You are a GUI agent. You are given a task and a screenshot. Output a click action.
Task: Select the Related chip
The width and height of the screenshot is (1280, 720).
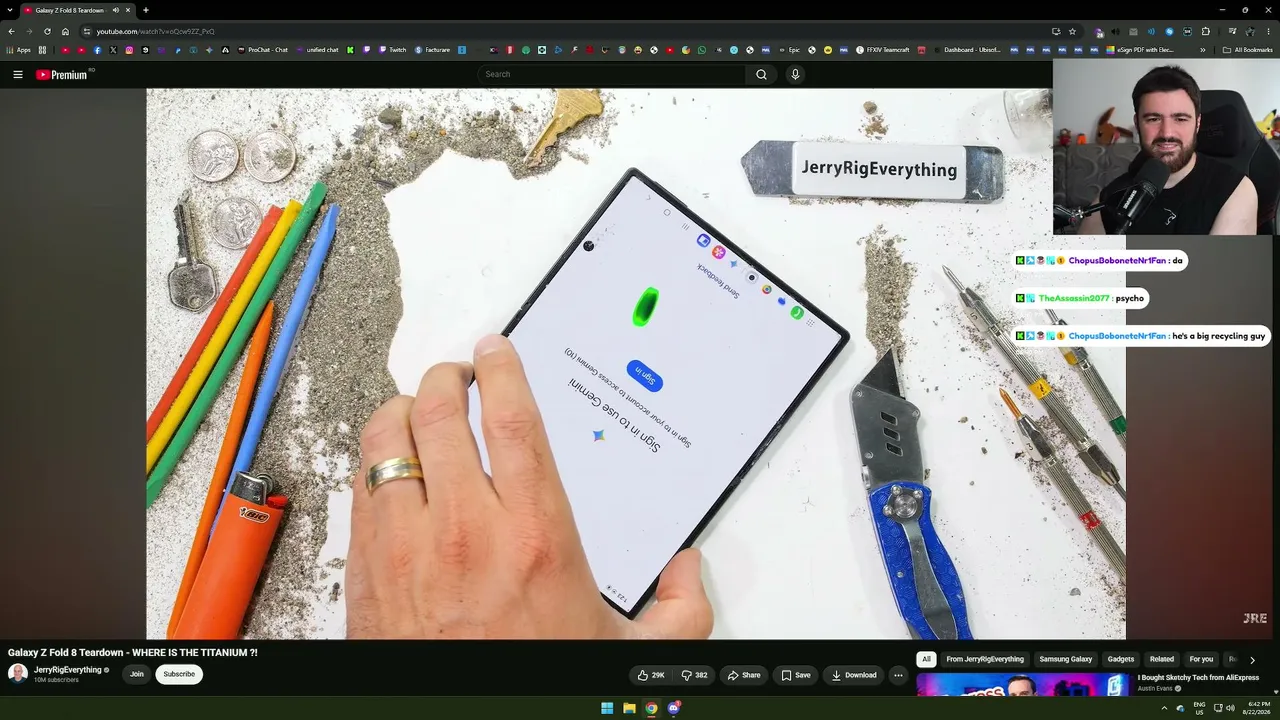pos(1162,659)
